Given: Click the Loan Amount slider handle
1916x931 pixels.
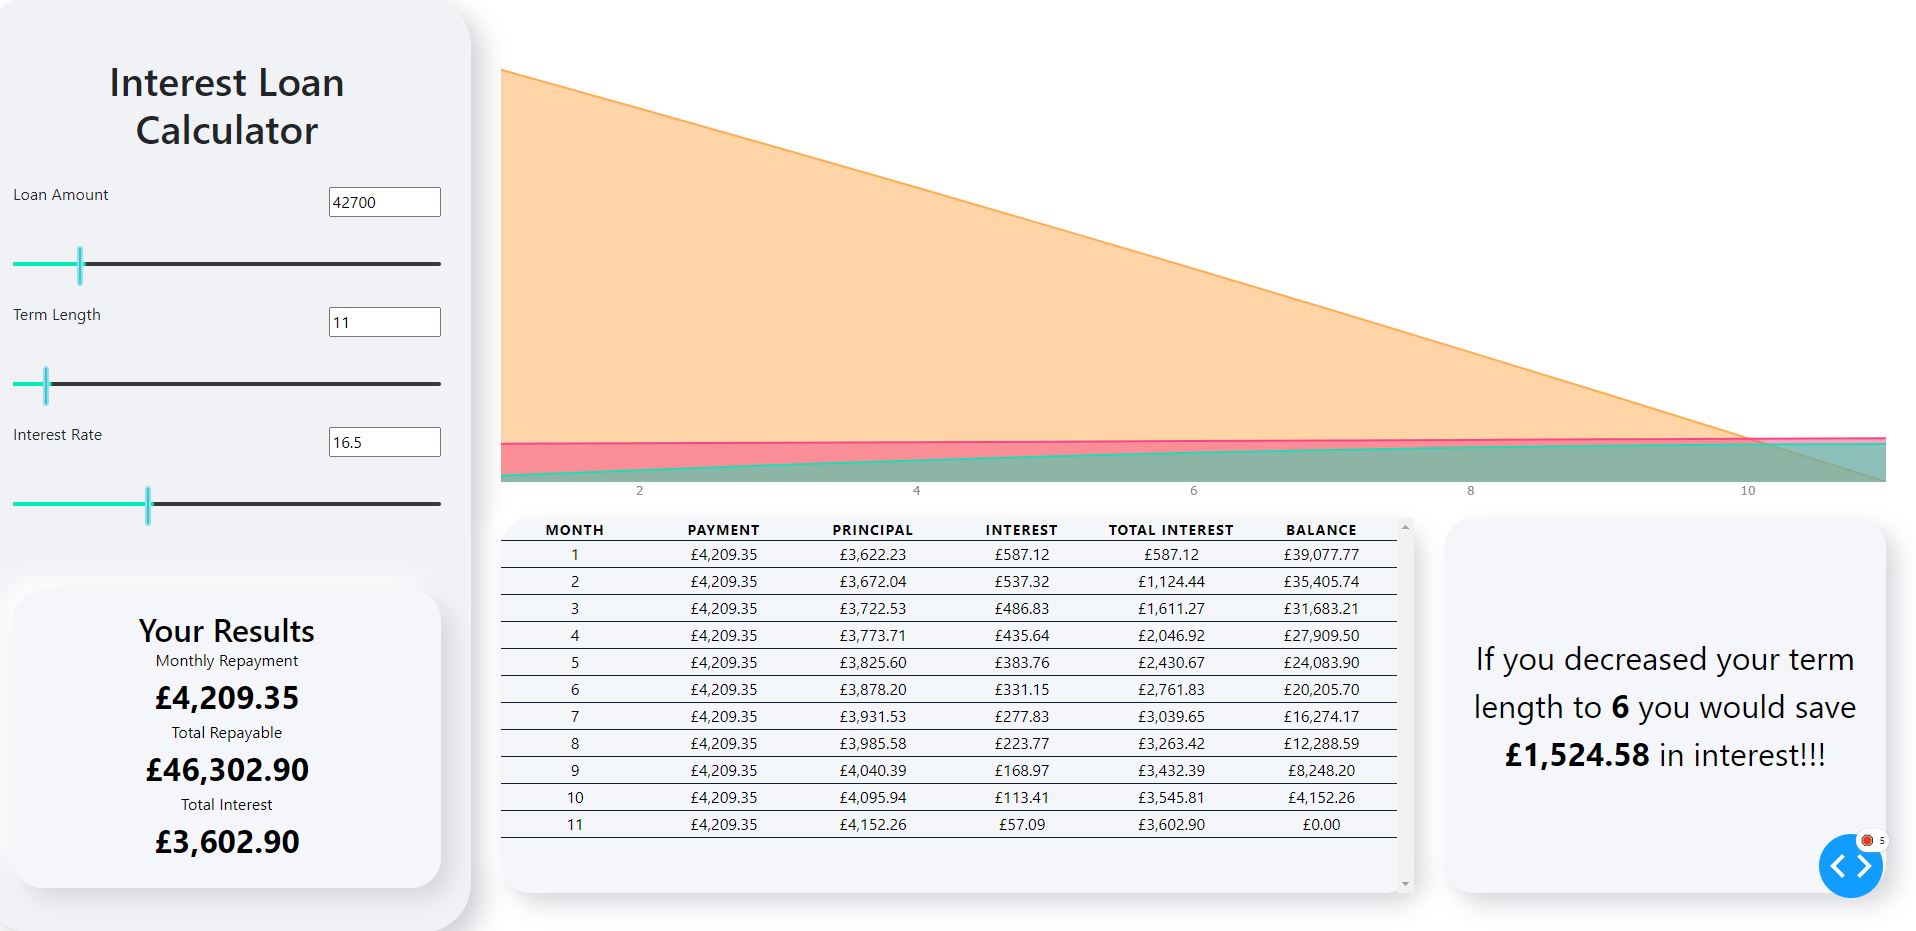Looking at the screenshot, I should [x=80, y=265].
